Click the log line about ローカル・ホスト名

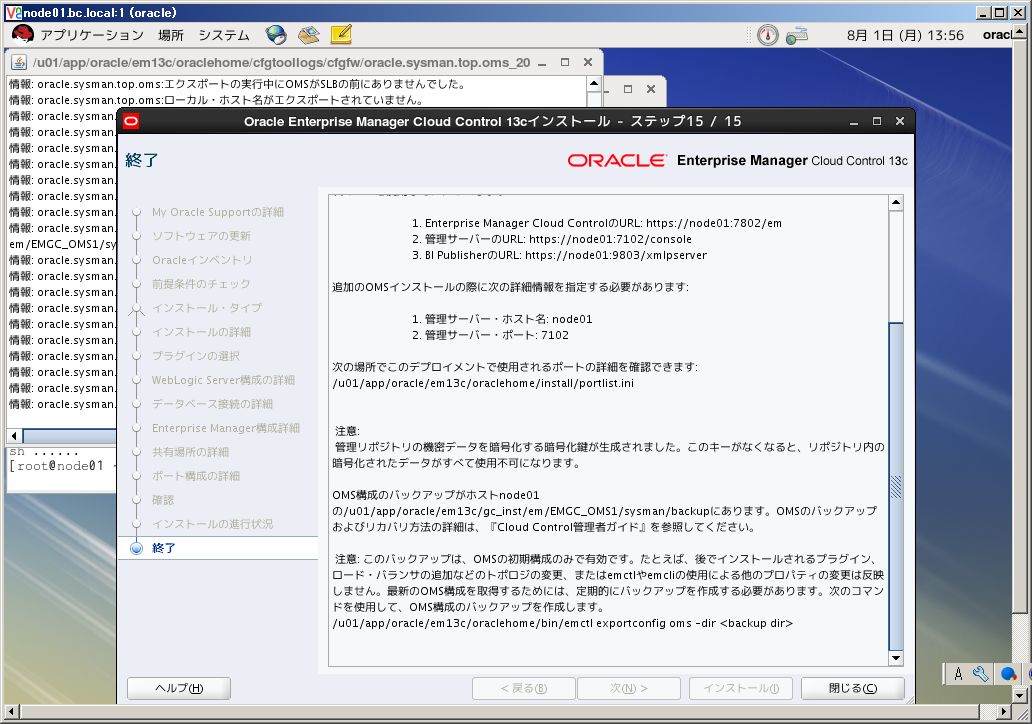215,100
